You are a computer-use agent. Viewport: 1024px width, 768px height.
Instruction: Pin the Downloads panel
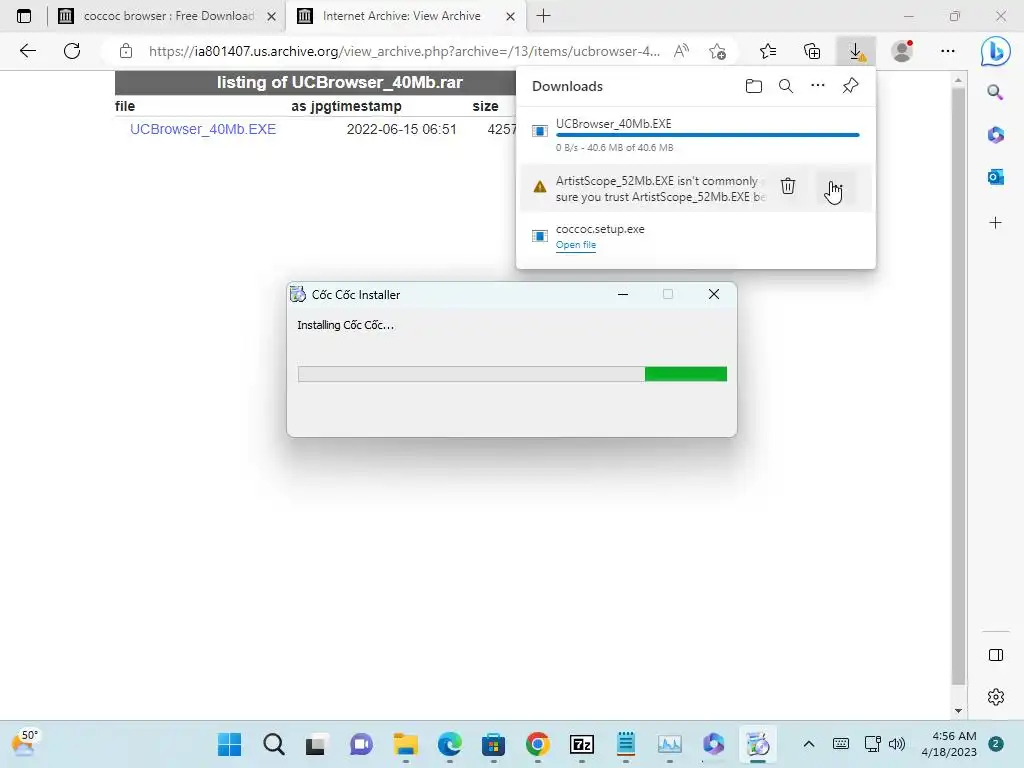[x=850, y=86]
